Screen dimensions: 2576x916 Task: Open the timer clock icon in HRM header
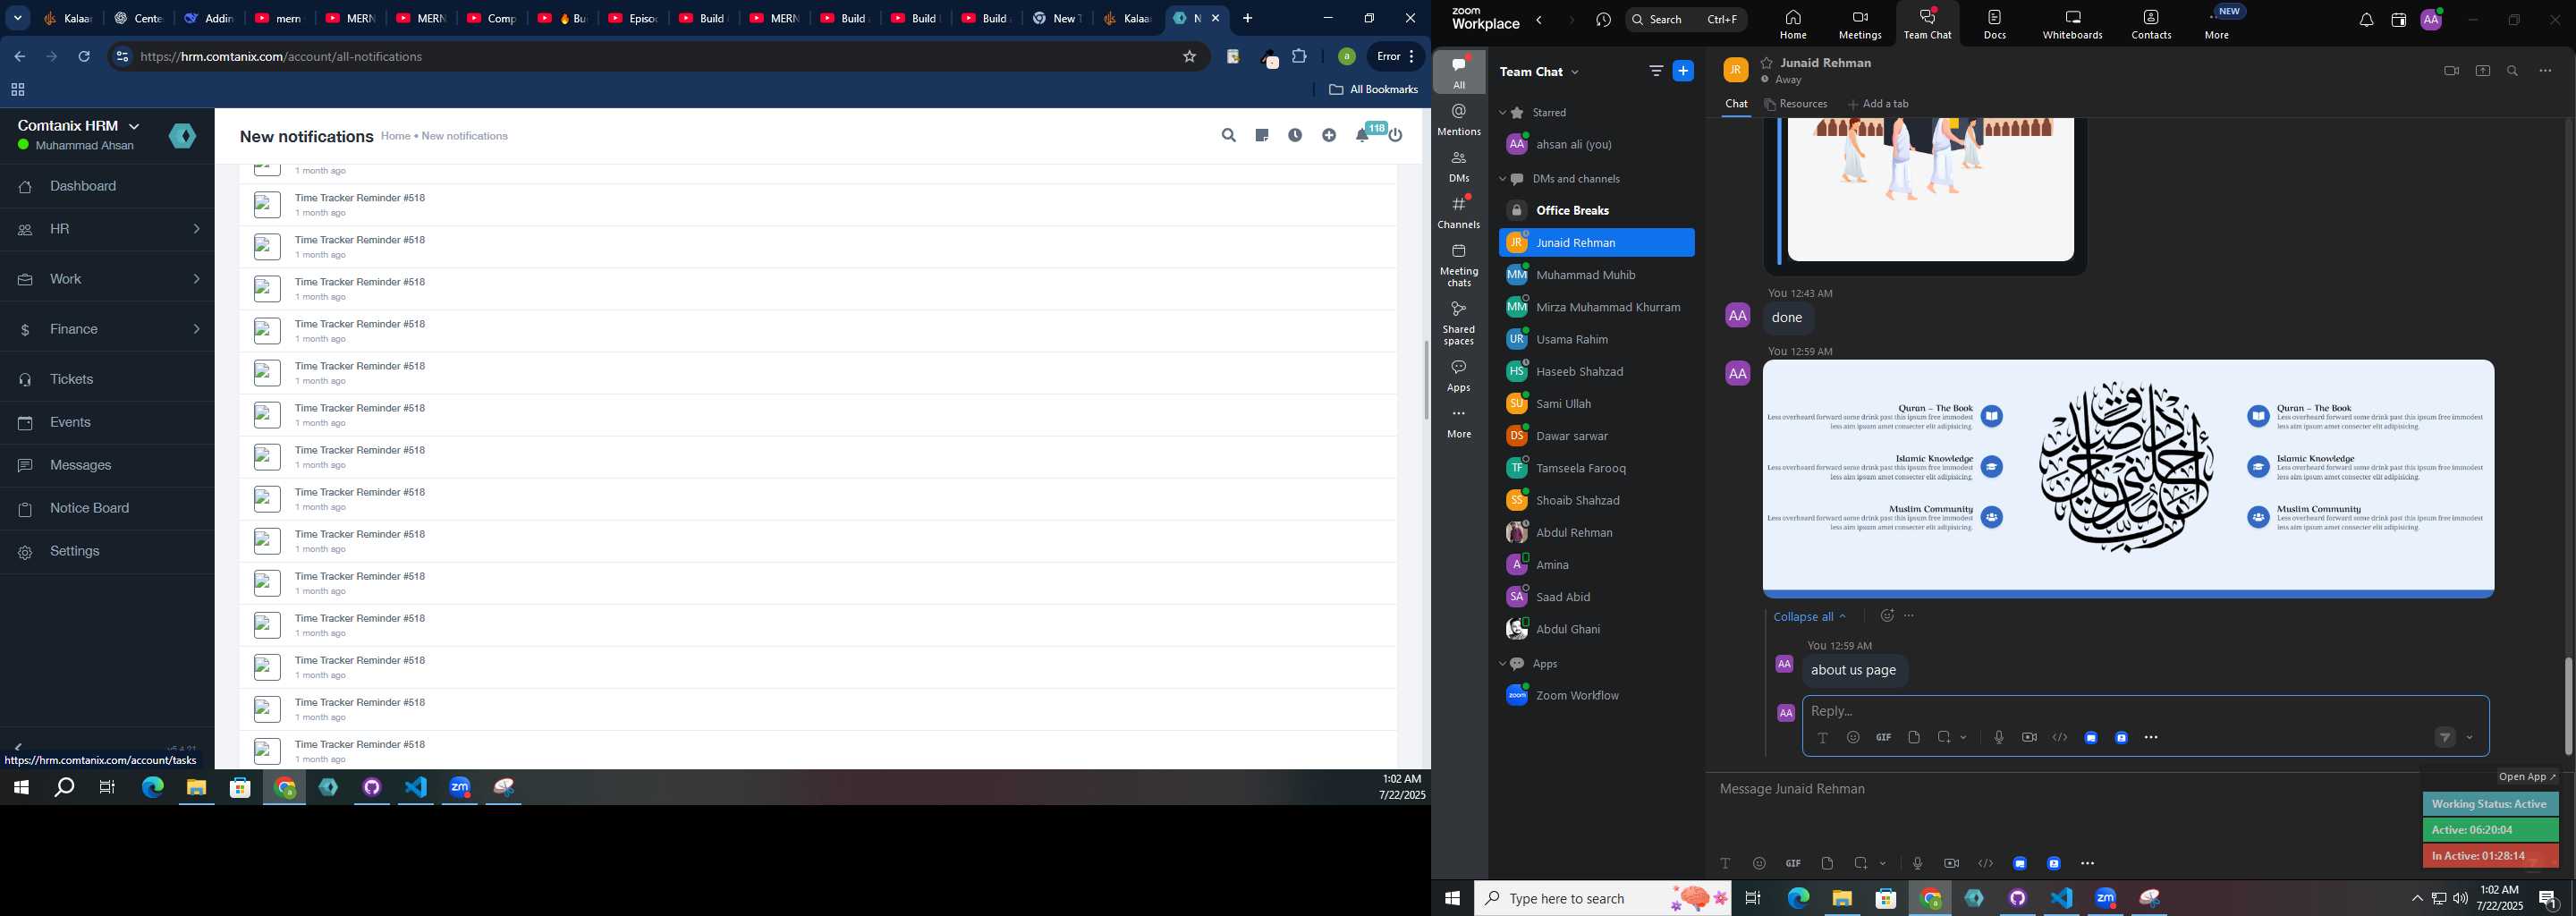coord(1295,136)
